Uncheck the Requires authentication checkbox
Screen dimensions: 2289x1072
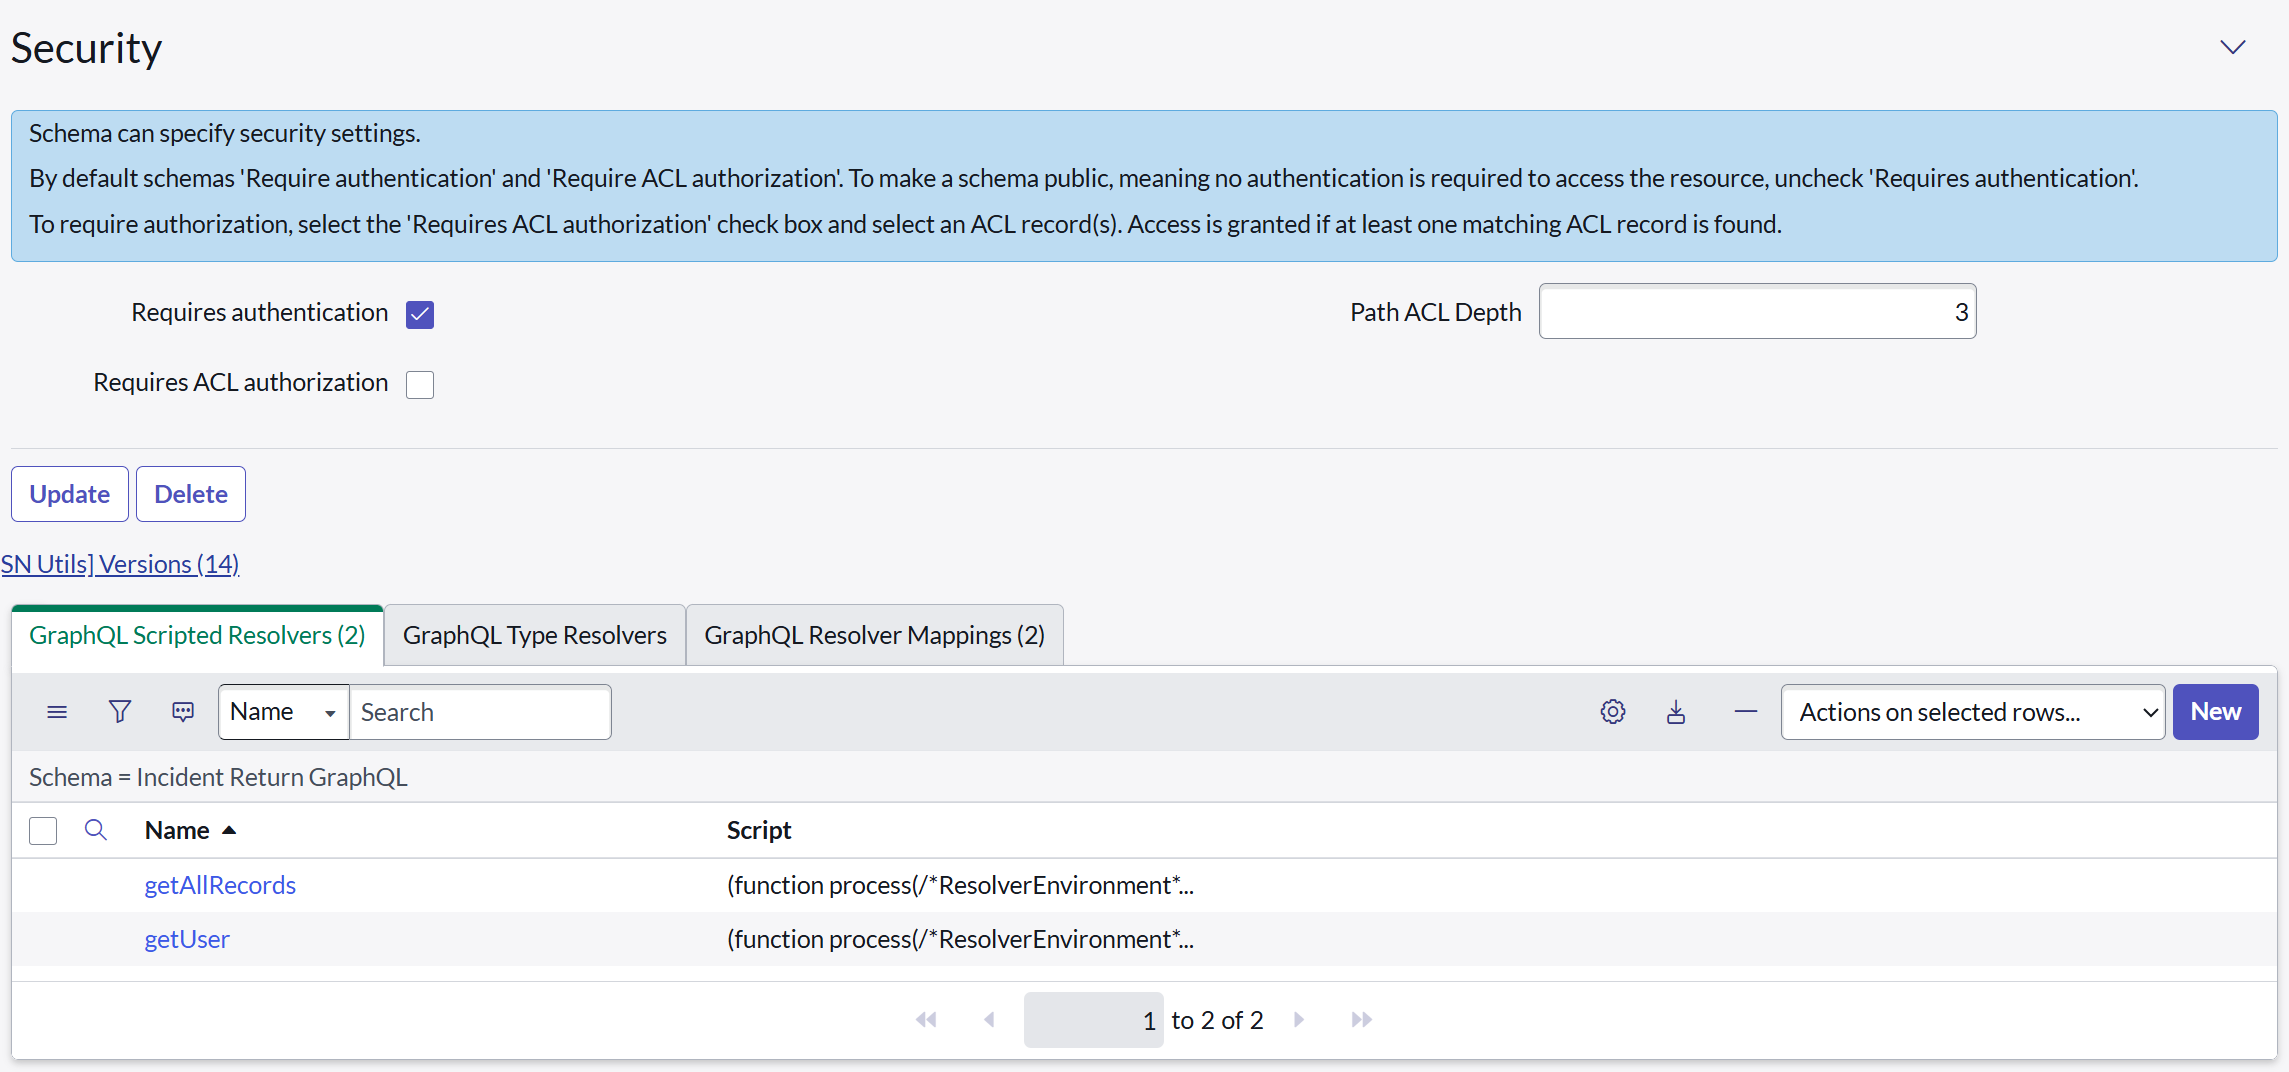tap(420, 314)
